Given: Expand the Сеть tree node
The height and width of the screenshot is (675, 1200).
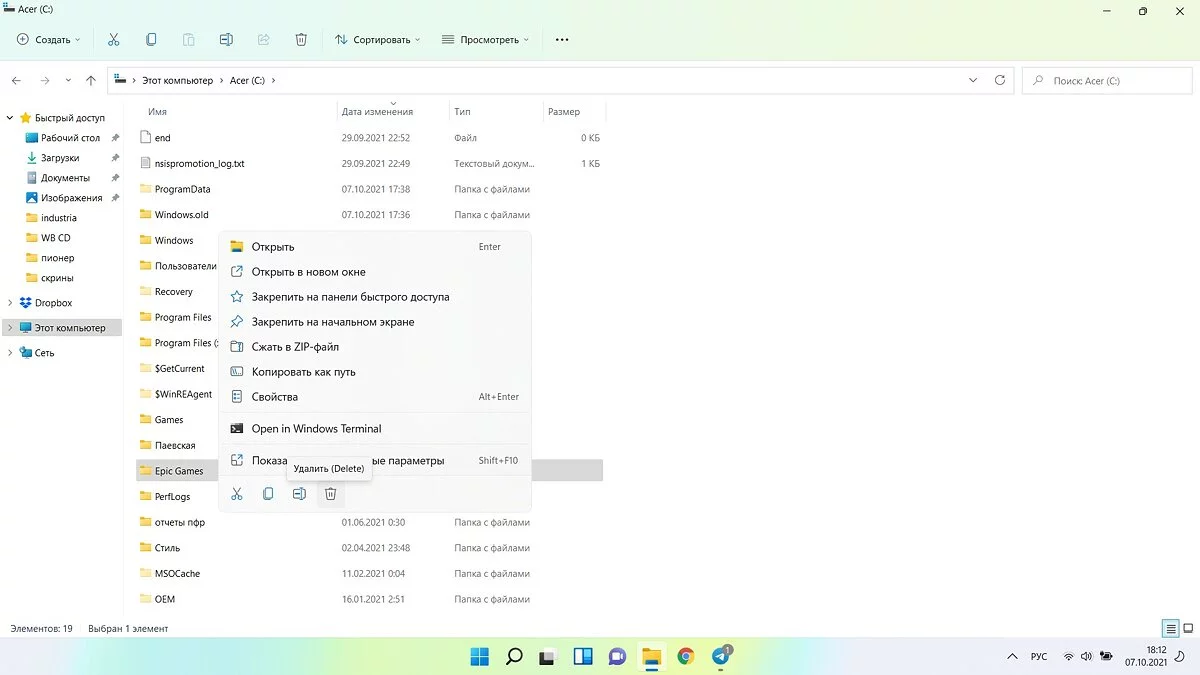Looking at the screenshot, I should [10, 353].
